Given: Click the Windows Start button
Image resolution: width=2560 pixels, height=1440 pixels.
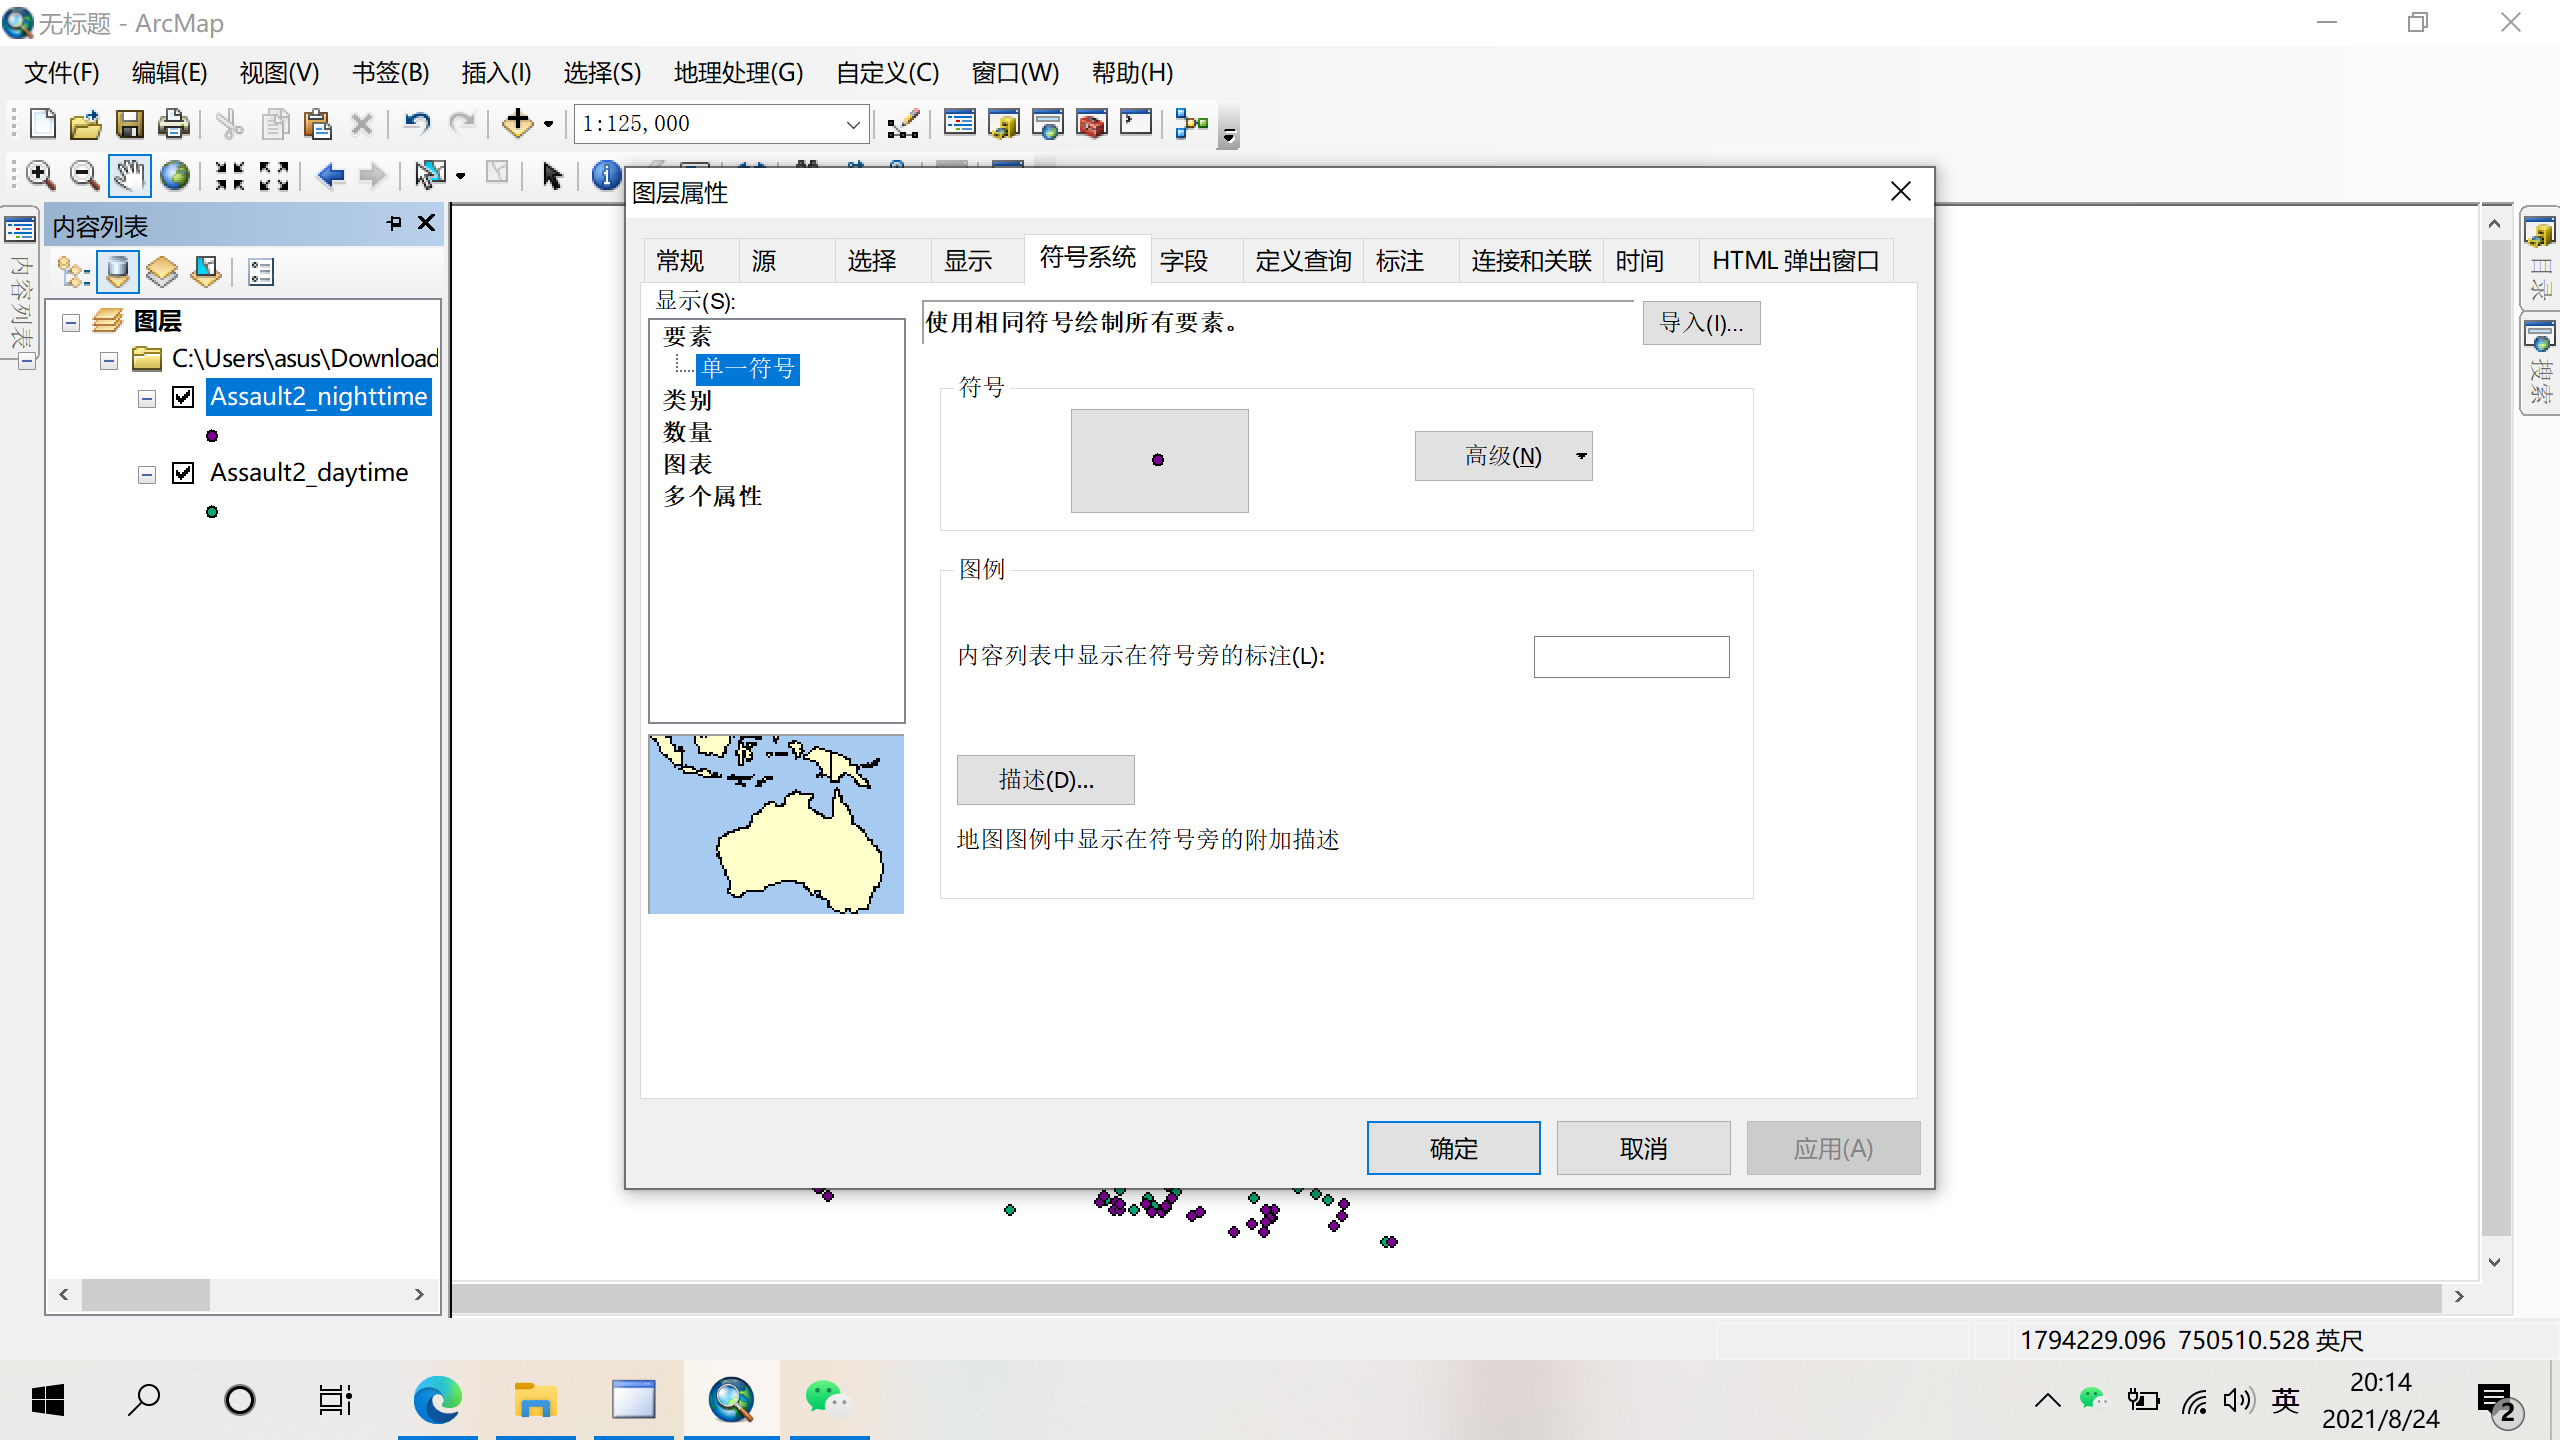Looking at the screenshot, I should 48,1399.
